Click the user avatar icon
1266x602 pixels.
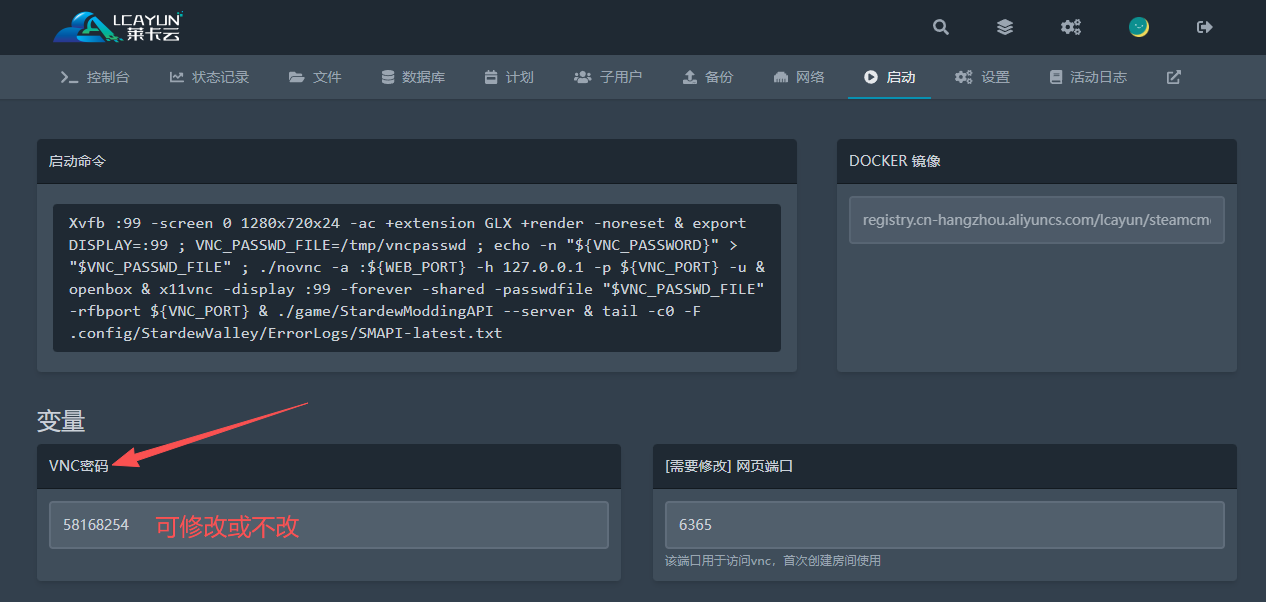(x=1138, y=27)
